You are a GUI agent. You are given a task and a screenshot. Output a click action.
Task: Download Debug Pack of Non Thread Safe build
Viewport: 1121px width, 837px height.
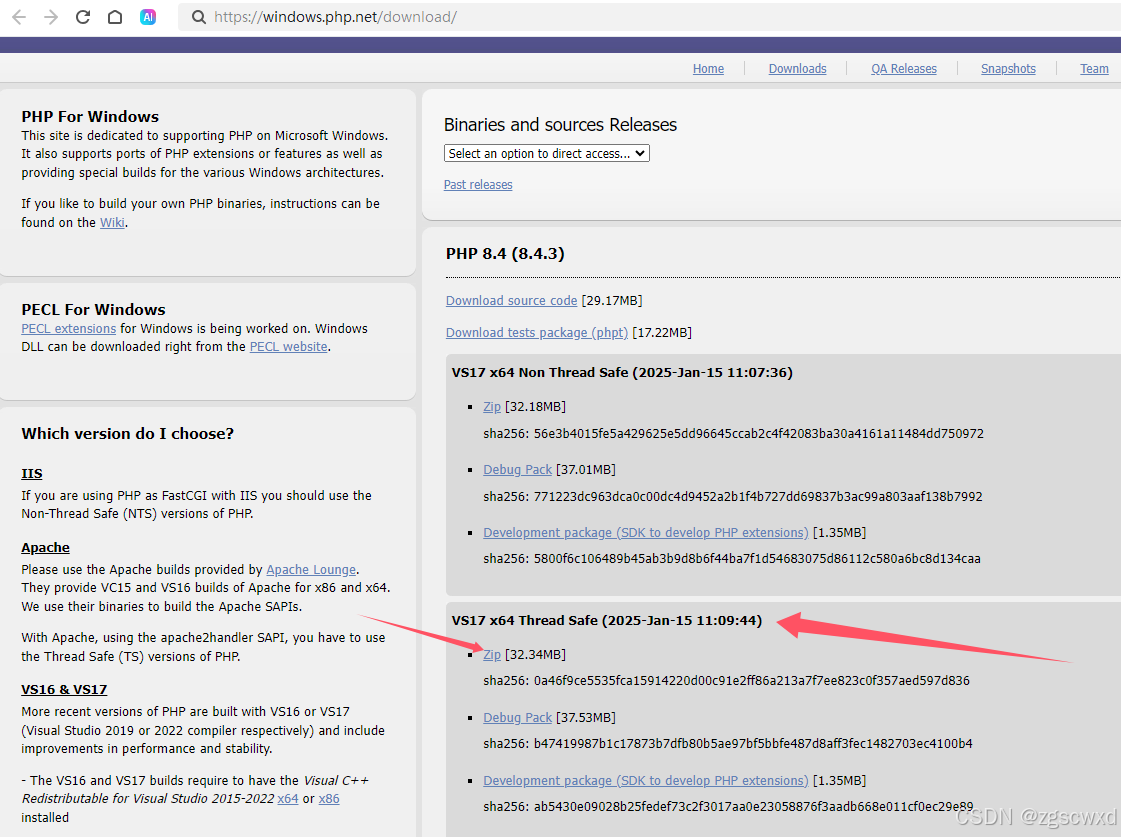(x=518, y=470)
